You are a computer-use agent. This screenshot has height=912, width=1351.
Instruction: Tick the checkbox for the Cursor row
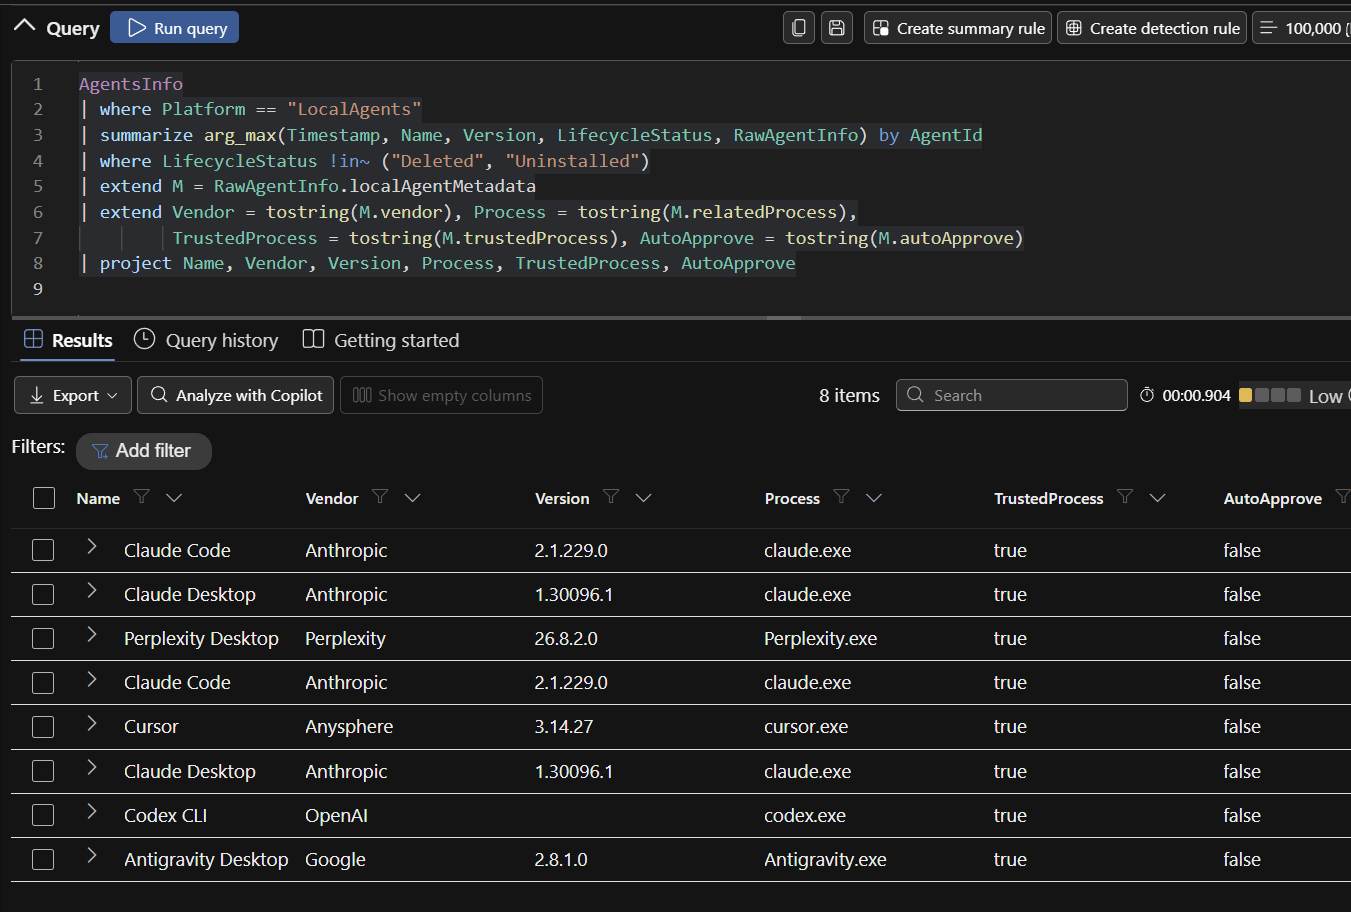point(43,727)
